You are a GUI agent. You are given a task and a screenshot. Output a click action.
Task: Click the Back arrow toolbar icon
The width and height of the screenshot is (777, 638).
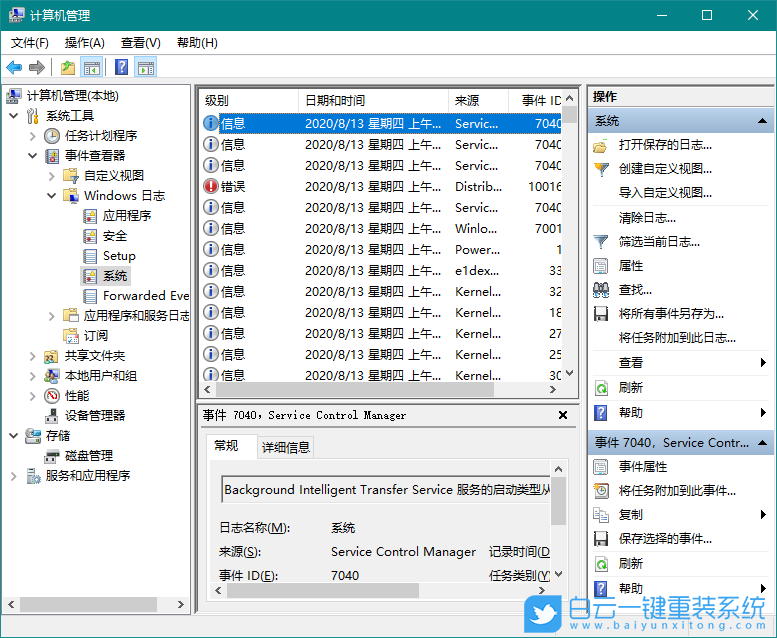coord(14,67)
